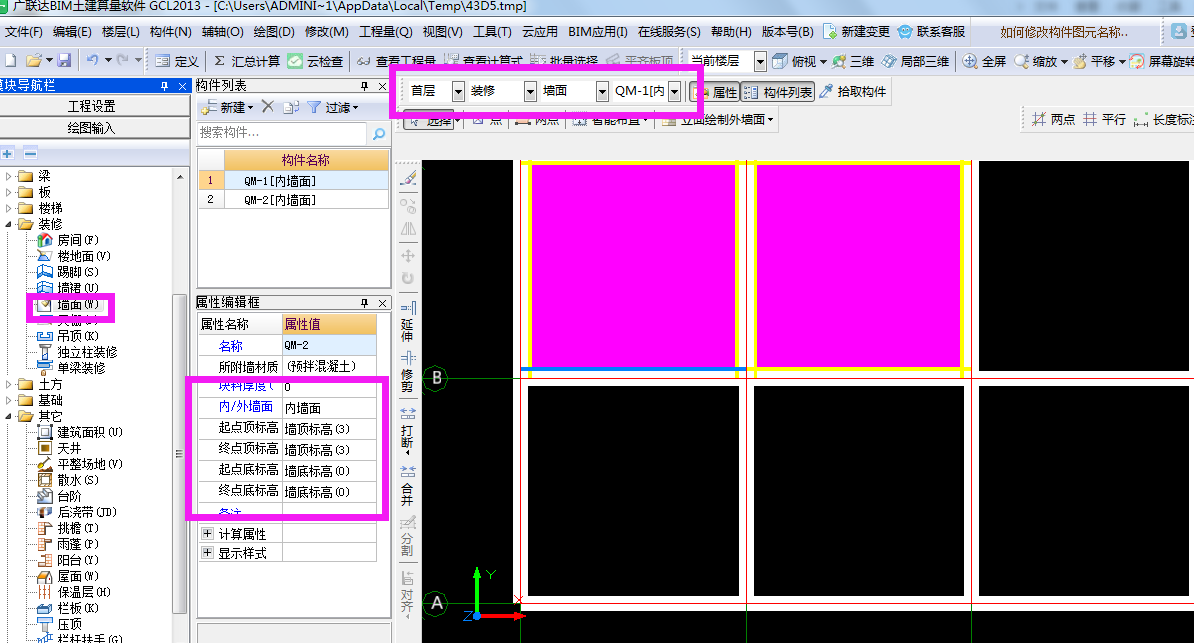Expand 计算属性 in property editor
The width and height of the screenshot is (1194, 643).
207,533
